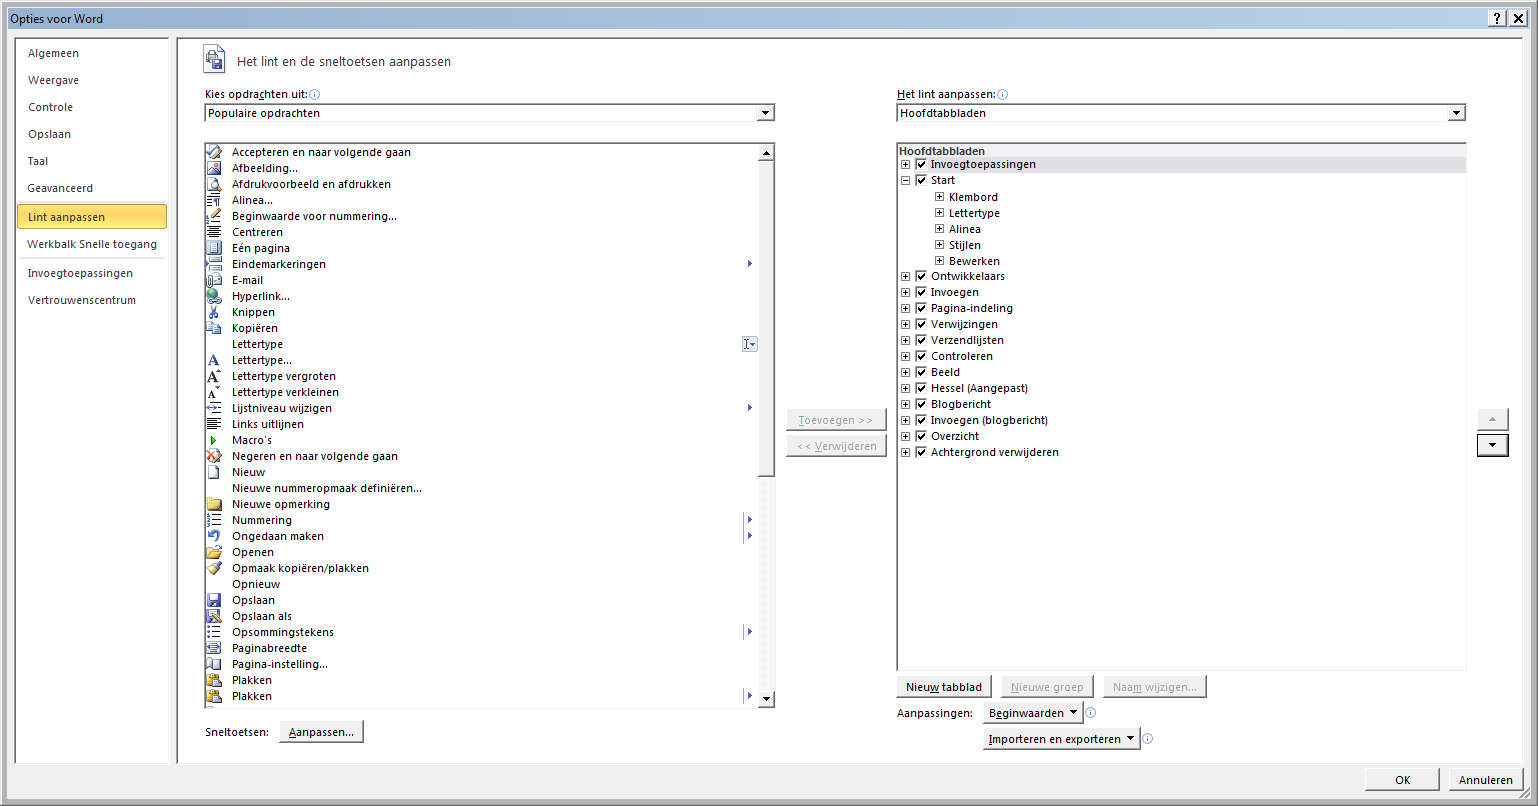Click the E-mail command icon
The width and height of the screenshot is (1538, 806).
click(213, 280)
